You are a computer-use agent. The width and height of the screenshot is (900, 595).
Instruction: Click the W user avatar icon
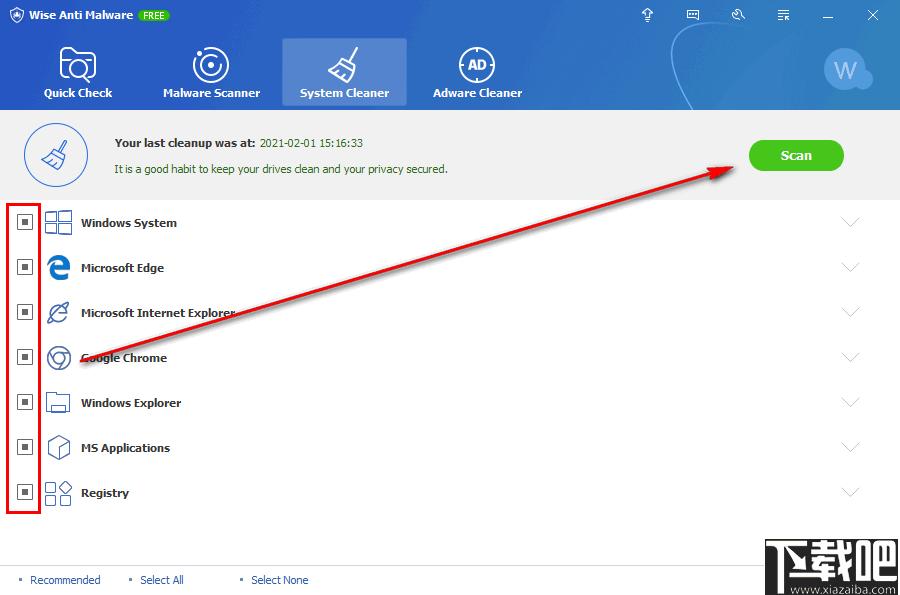[847, 70]
